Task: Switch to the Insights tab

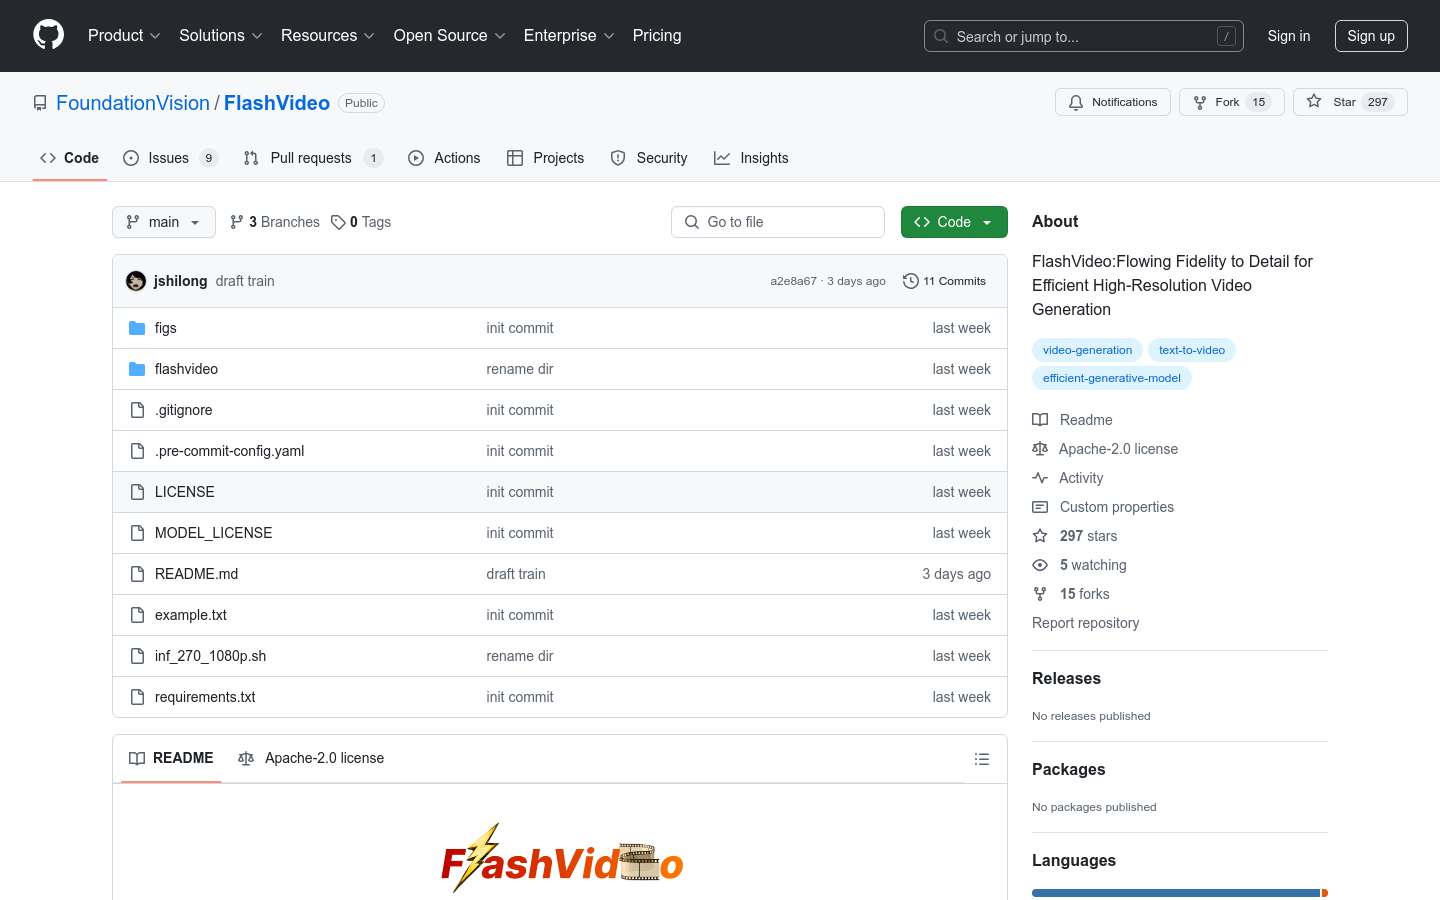Action: (x=751, y=158)
